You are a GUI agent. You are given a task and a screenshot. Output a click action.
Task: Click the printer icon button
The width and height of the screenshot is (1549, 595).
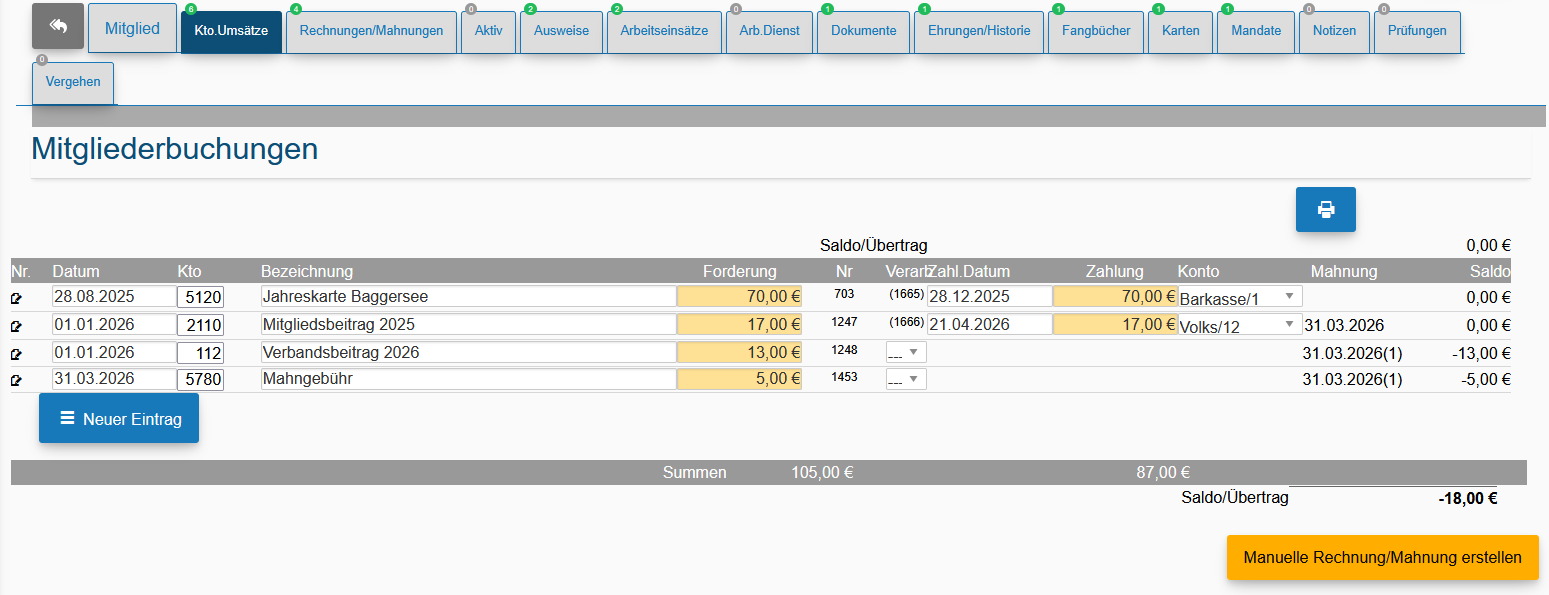[1326, 209]
